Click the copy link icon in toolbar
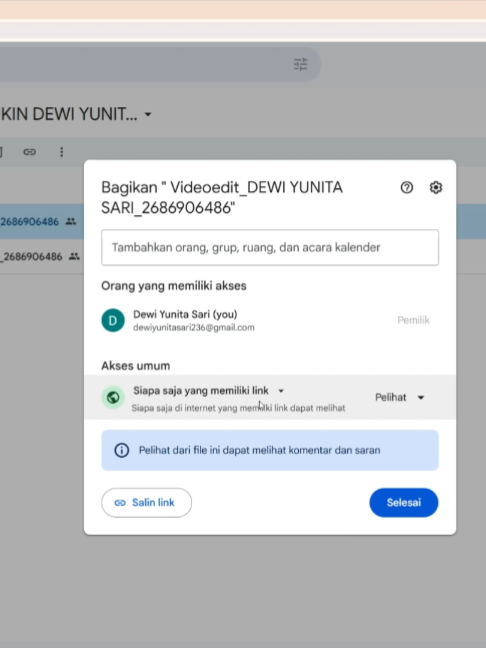This screenshot has width=486, height=648. 29,152
